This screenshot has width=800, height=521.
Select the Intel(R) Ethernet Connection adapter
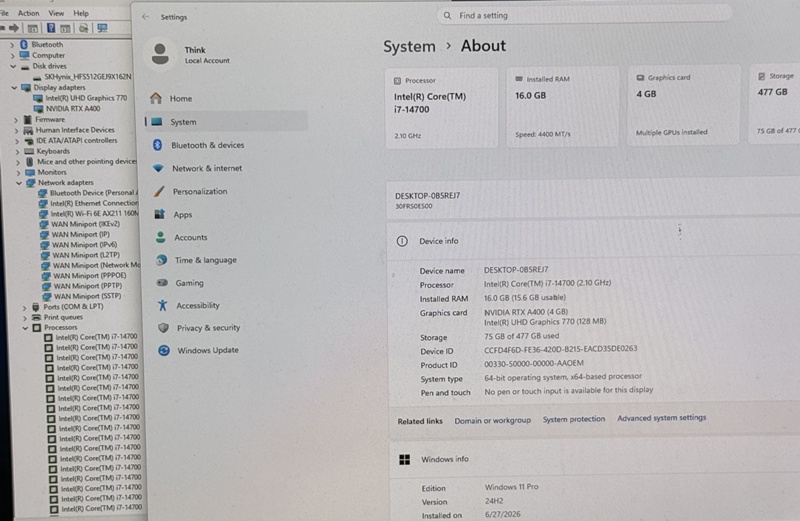click(x=94, y=203)
